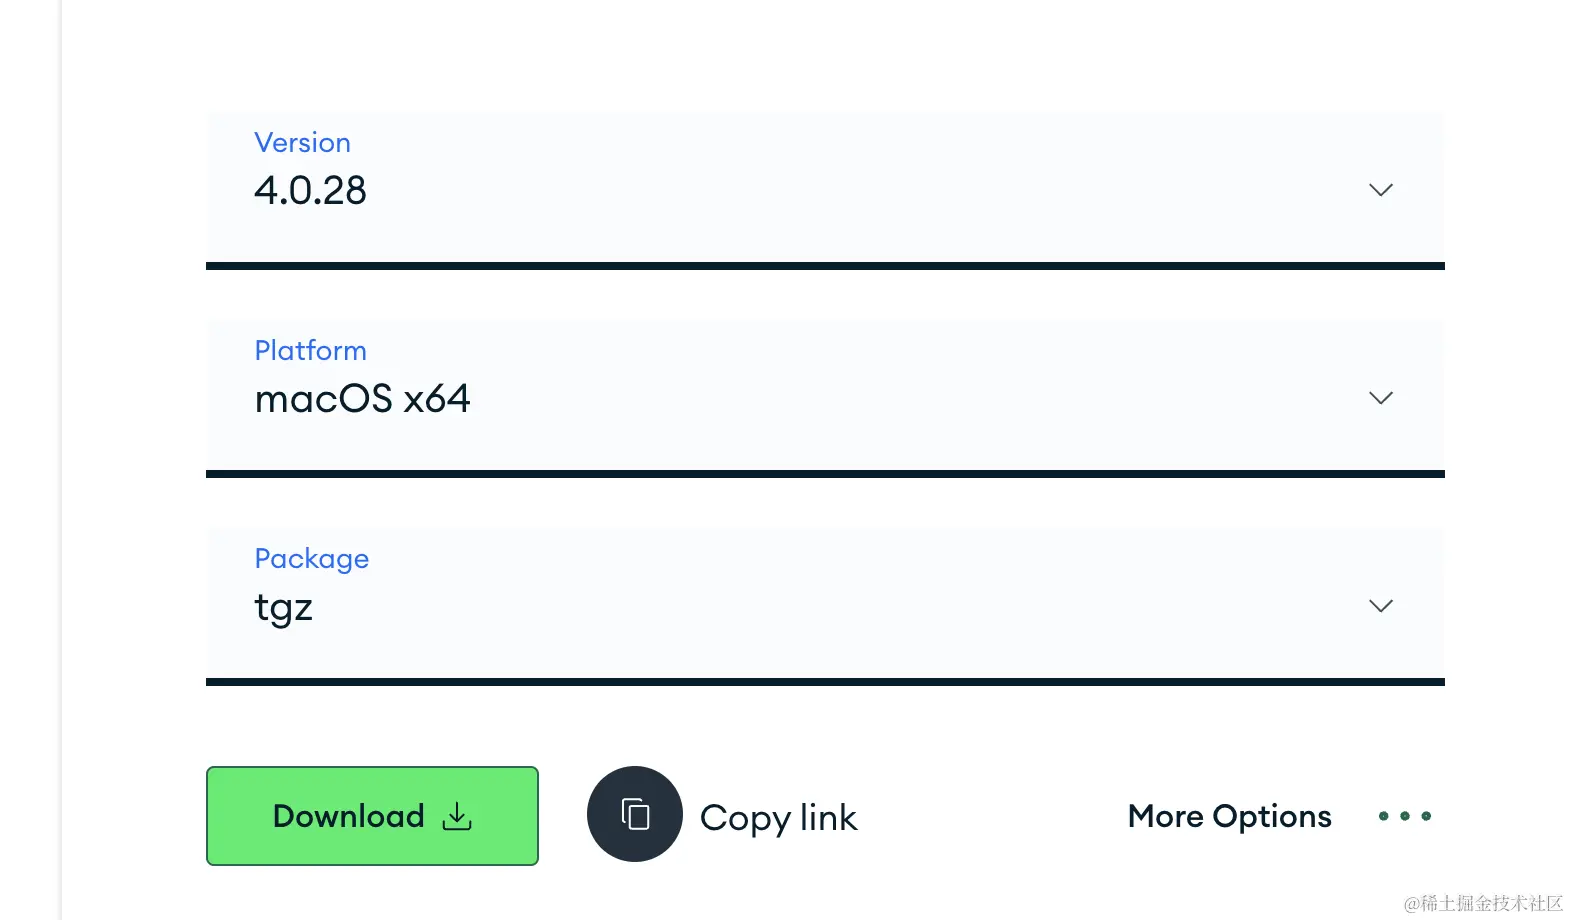
Task: Click the watermark text in the corner
Action: click(x=1483, y=903)
